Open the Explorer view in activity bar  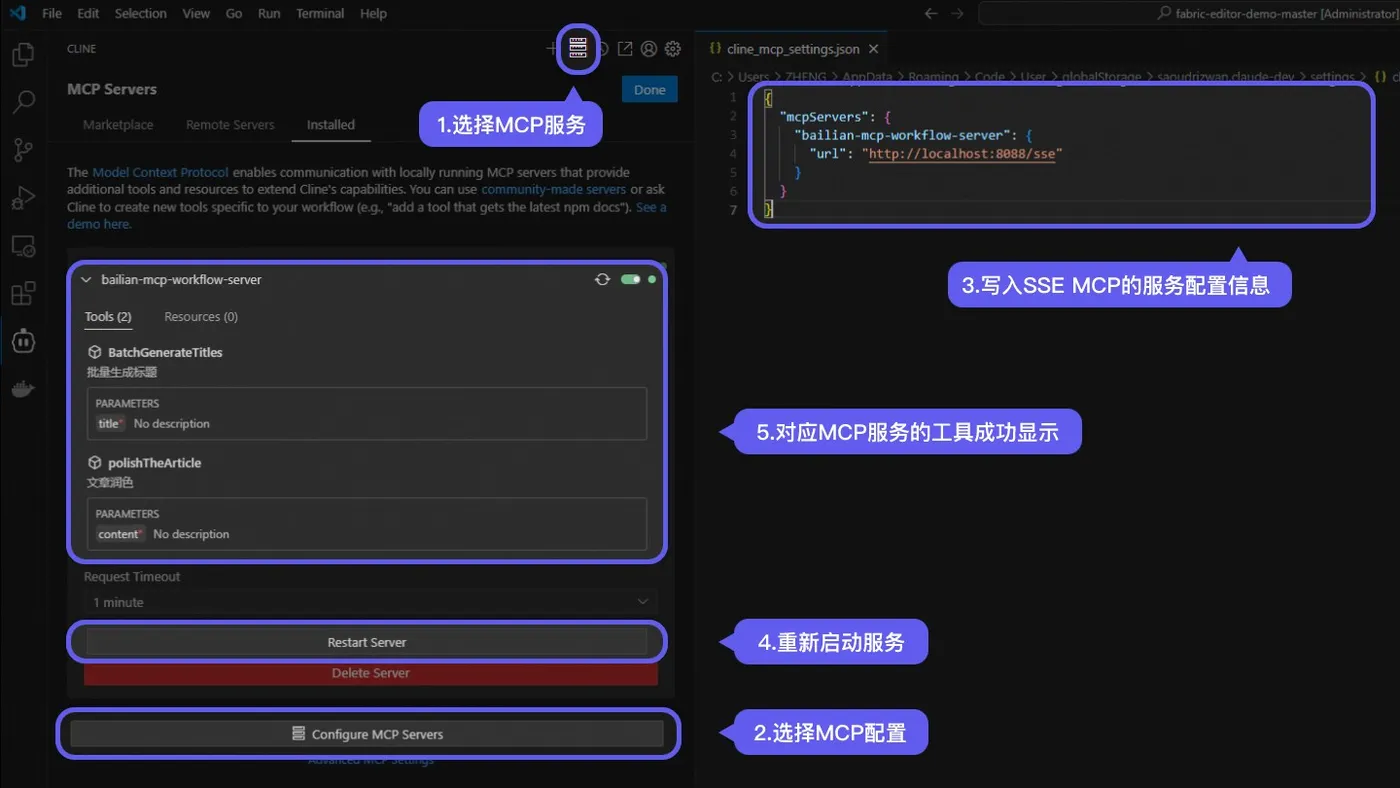(x=23, y=54)
